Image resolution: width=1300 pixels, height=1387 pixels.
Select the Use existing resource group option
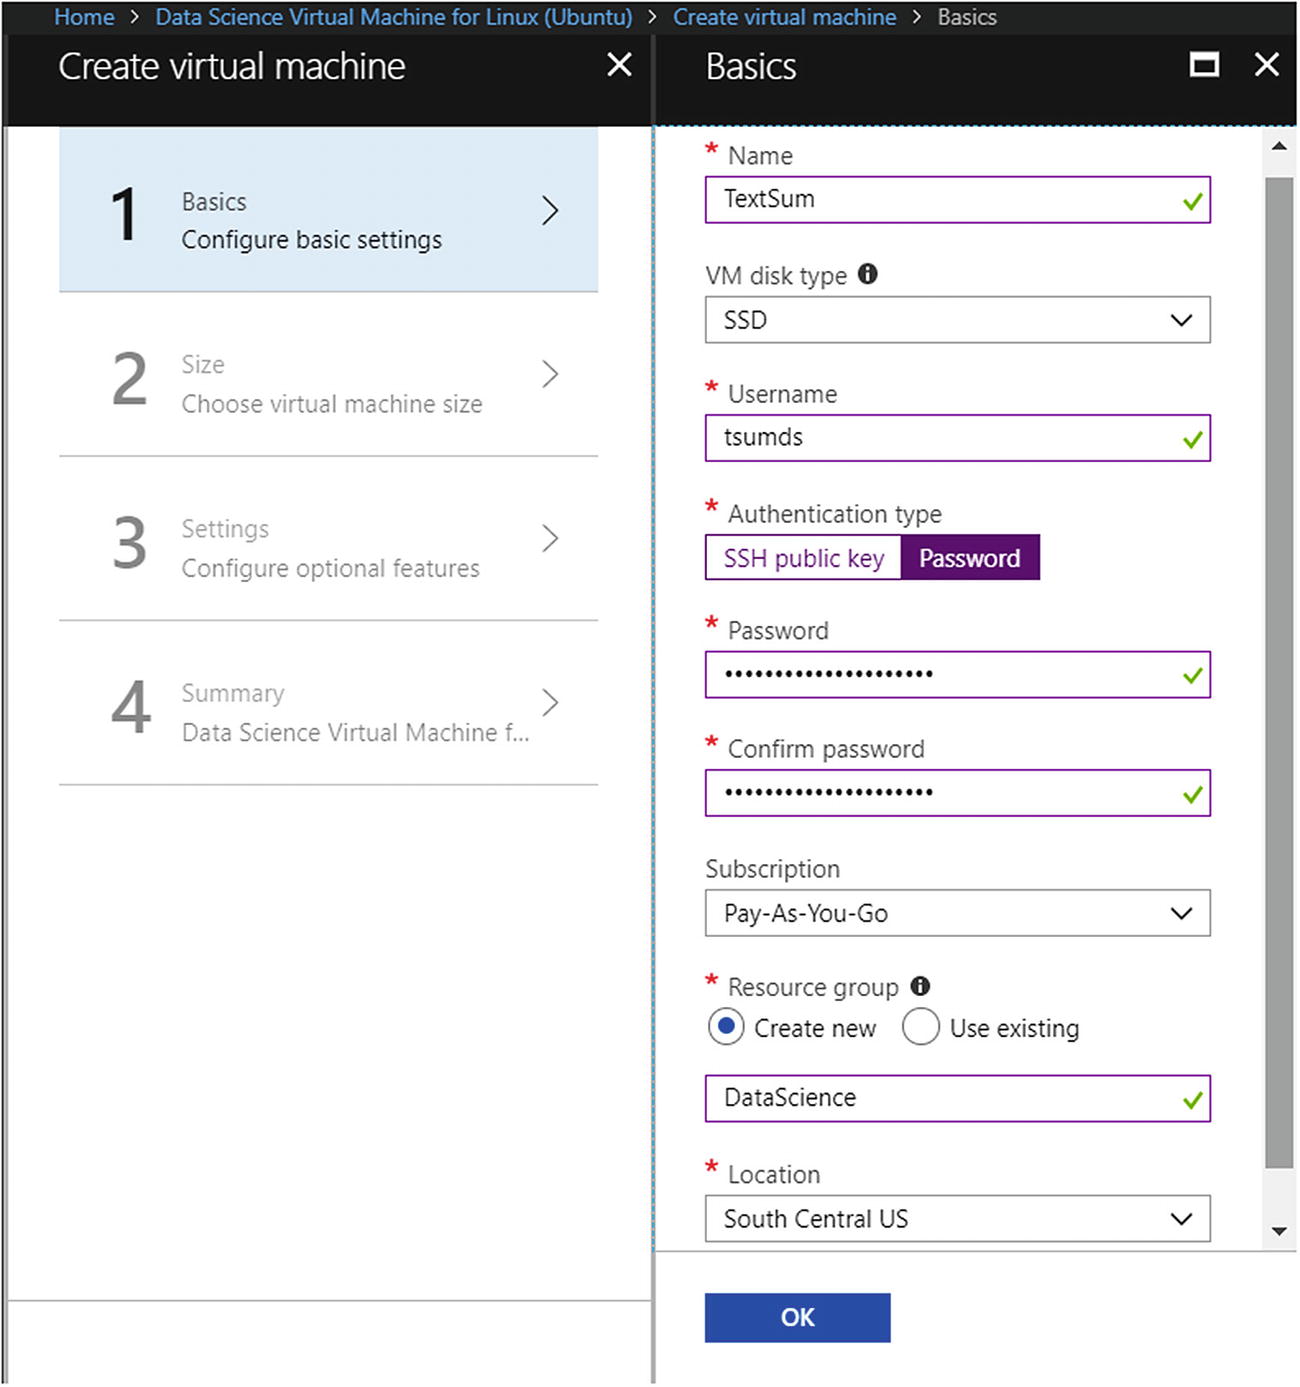point(920,1027)
